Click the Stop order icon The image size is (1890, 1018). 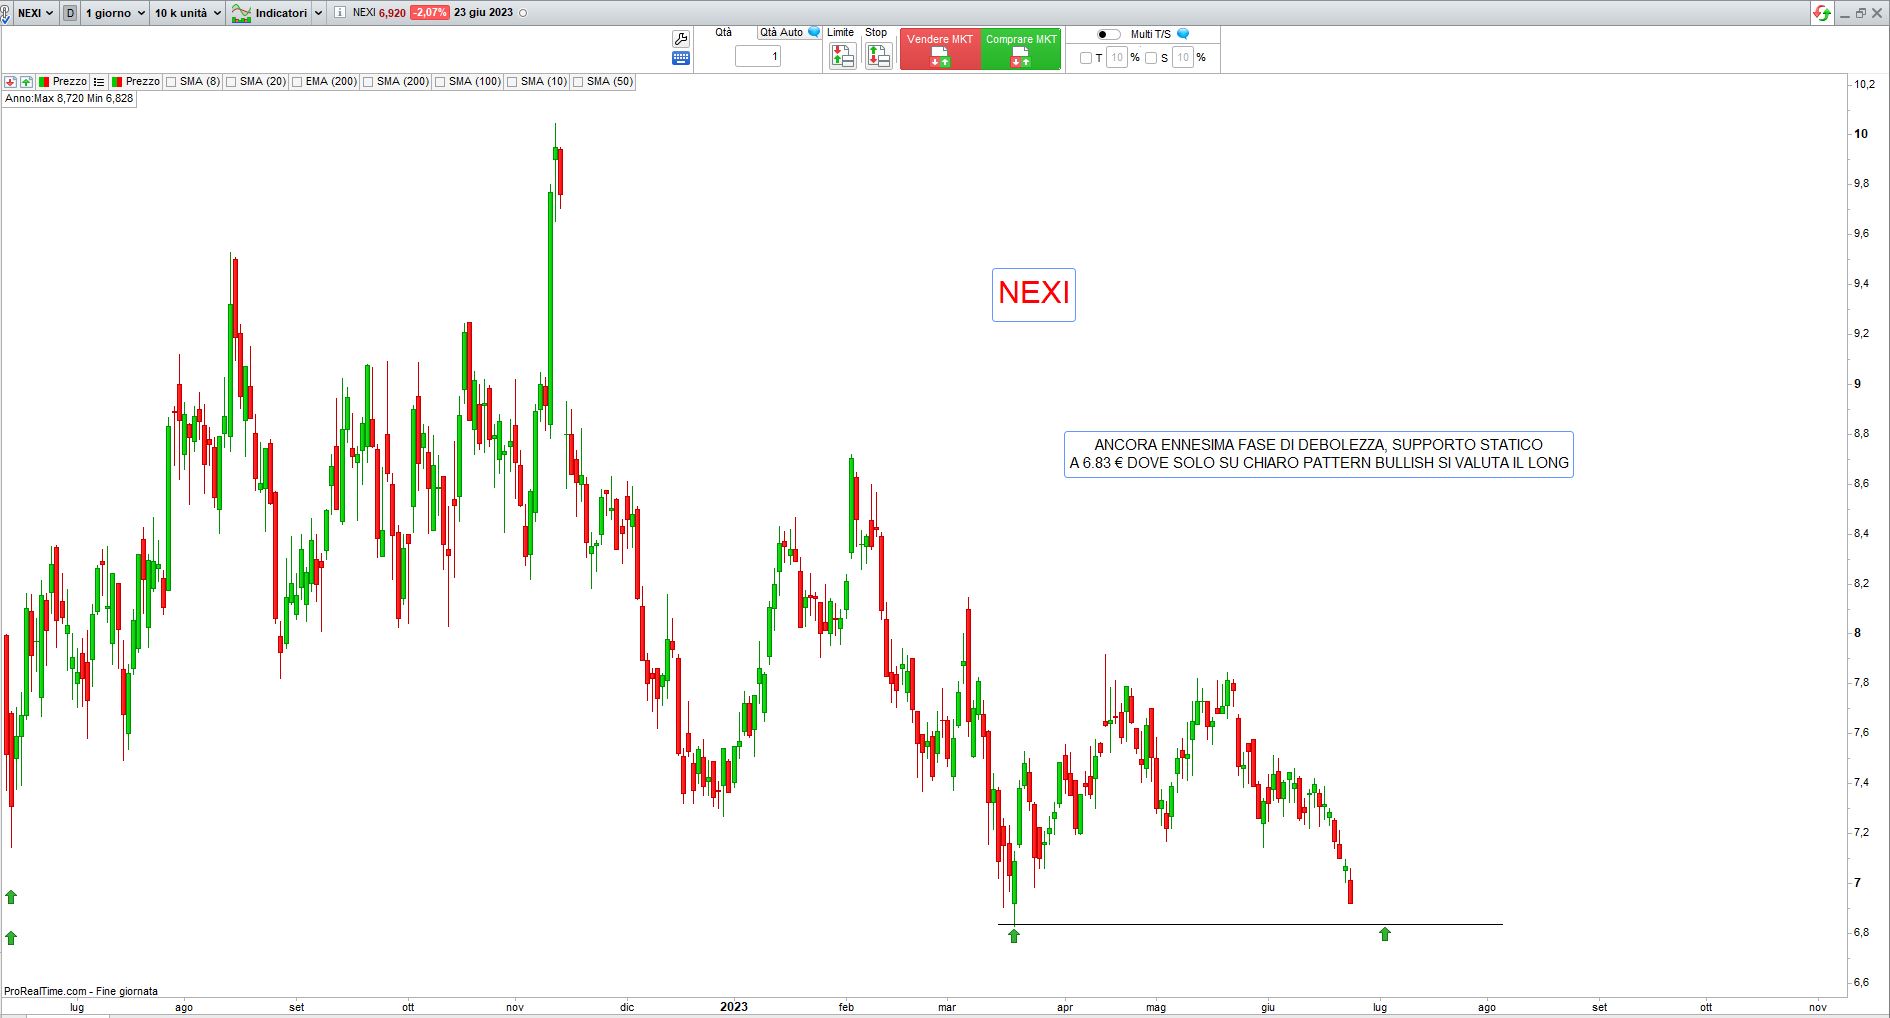click(x=878, y=57)
